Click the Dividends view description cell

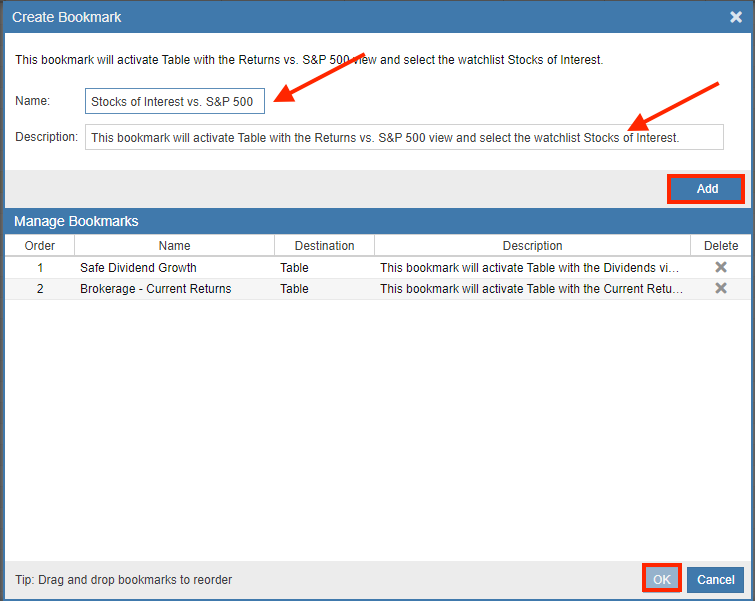coord(530,268)
